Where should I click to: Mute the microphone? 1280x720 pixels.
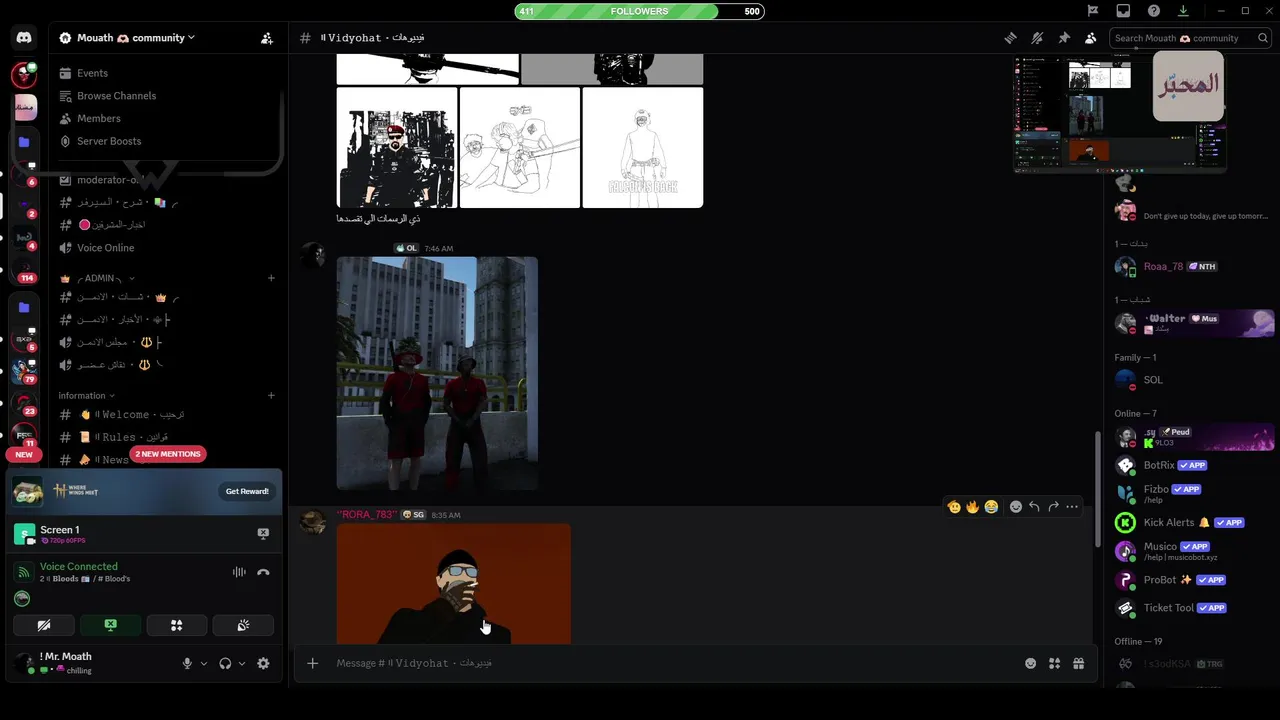point(187,663)
